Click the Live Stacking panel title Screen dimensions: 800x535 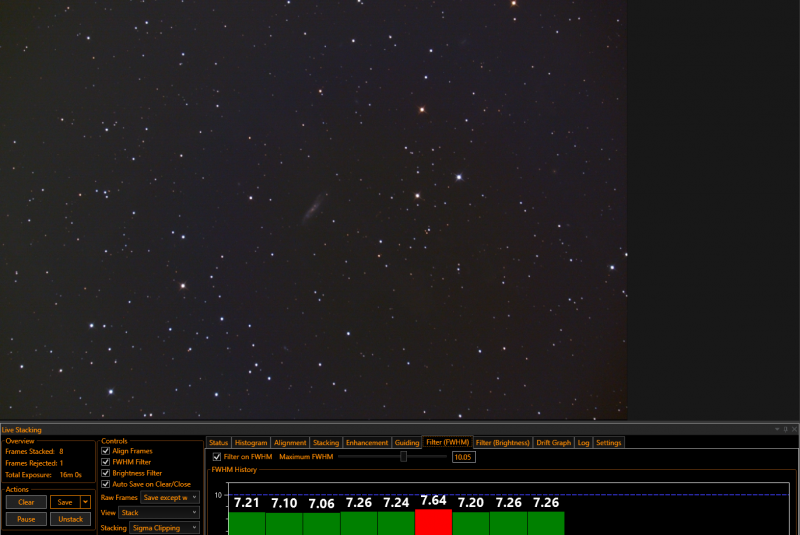[21, 430]
